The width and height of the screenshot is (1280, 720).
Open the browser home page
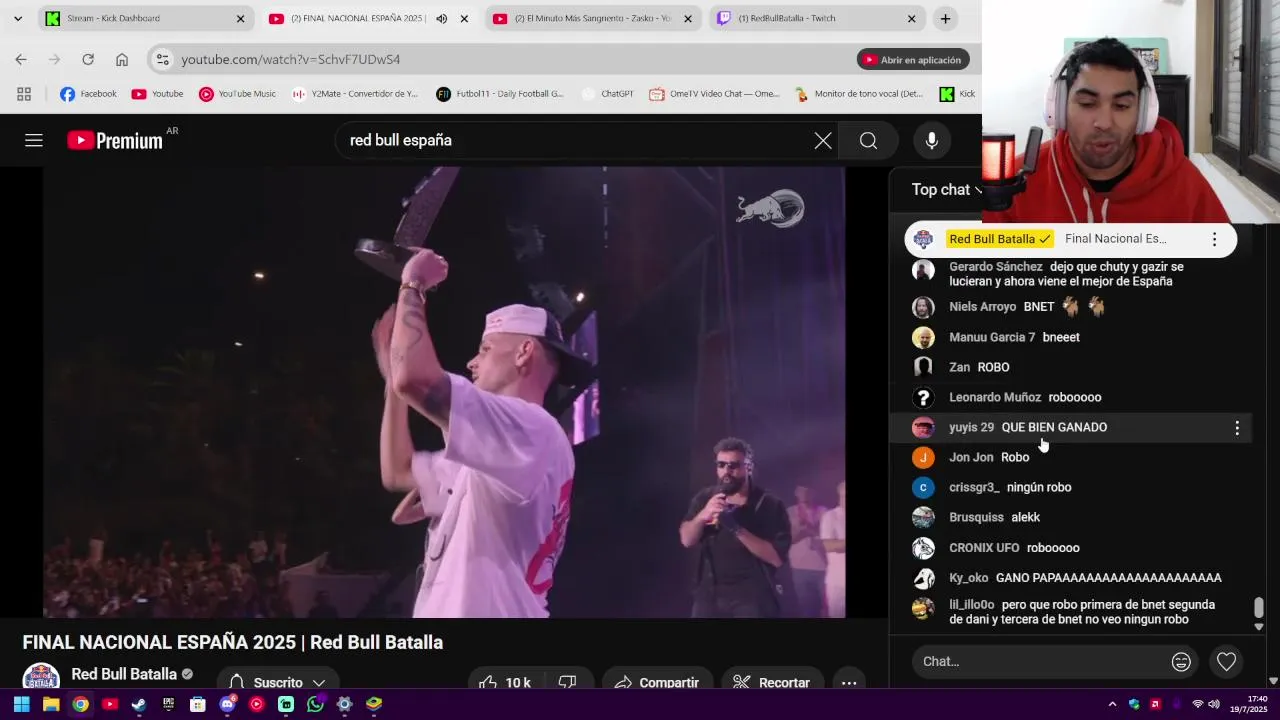coord(122,60)
